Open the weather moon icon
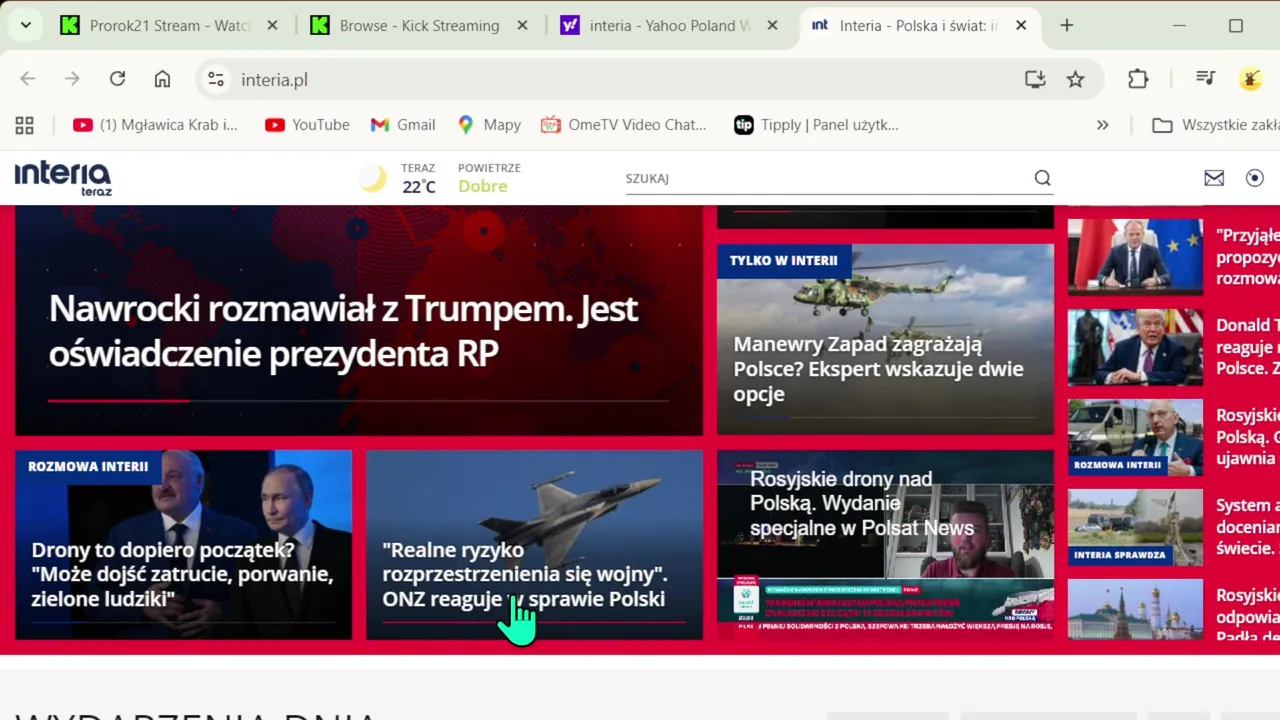Image resolution: width=1280 pixels, height=720 pixels. (372, 178)
